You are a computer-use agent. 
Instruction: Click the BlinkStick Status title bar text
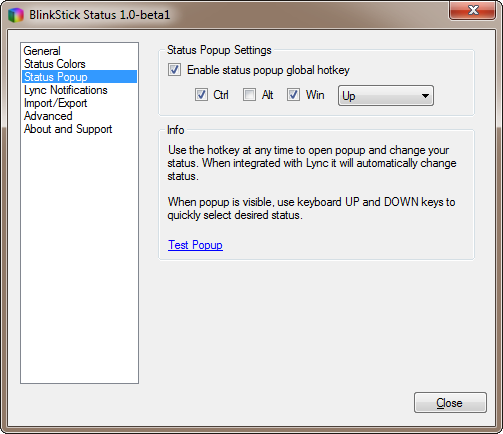(99, 15)
